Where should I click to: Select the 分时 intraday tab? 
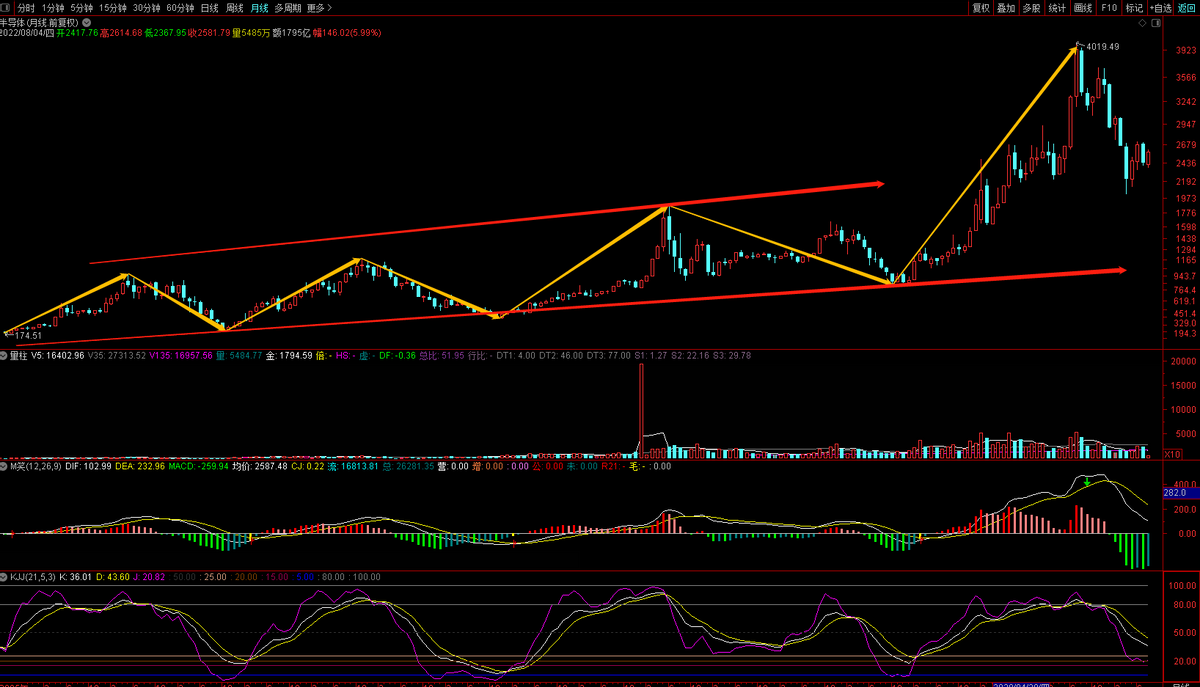click(x=25, y=8)
